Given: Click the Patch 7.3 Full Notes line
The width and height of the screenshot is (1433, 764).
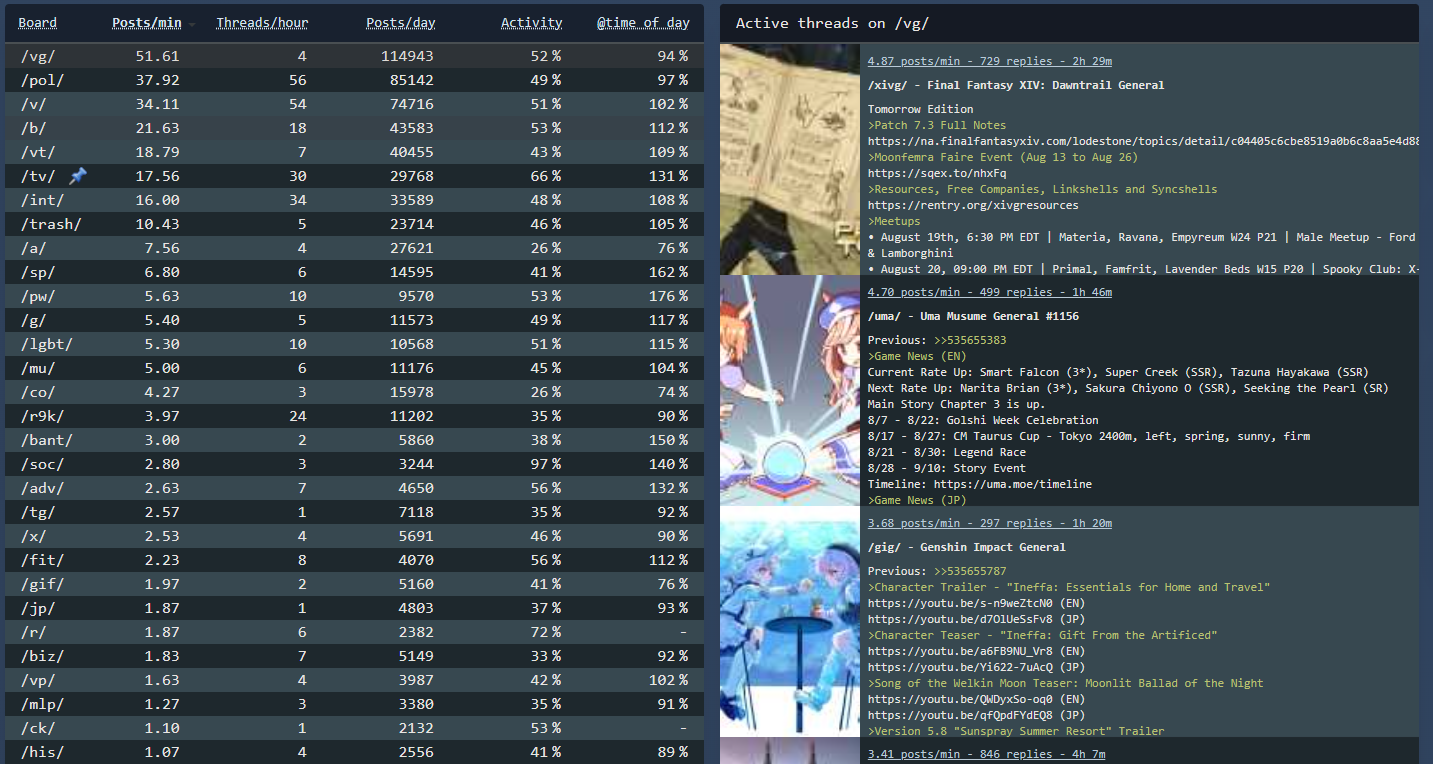Looking at the screenshot, I should (937, 125).
